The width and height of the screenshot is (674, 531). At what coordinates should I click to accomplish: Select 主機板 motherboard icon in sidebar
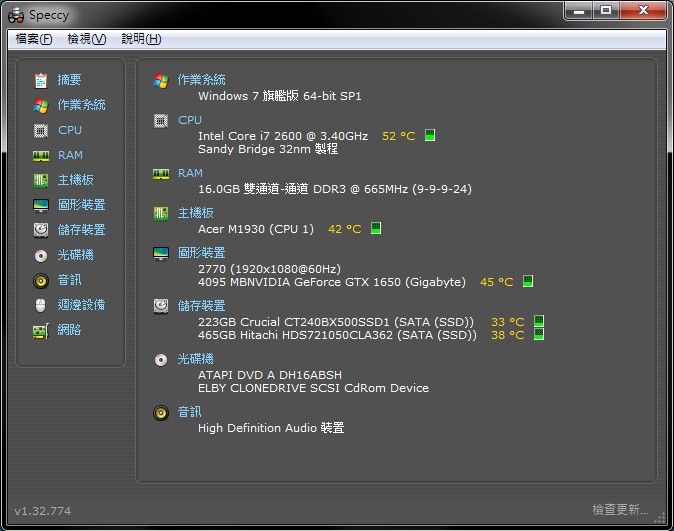41,180
